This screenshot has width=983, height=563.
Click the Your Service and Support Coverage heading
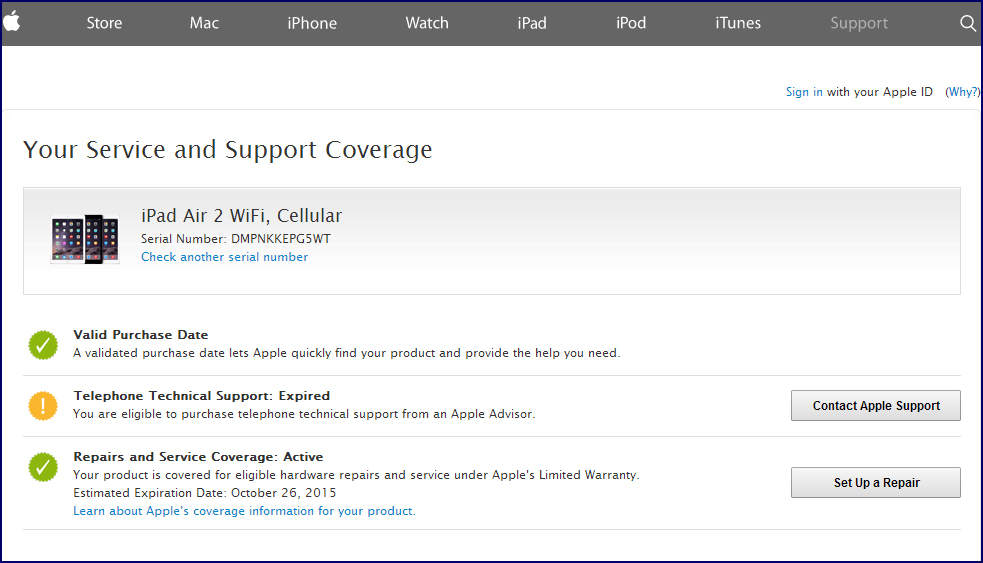228,150
